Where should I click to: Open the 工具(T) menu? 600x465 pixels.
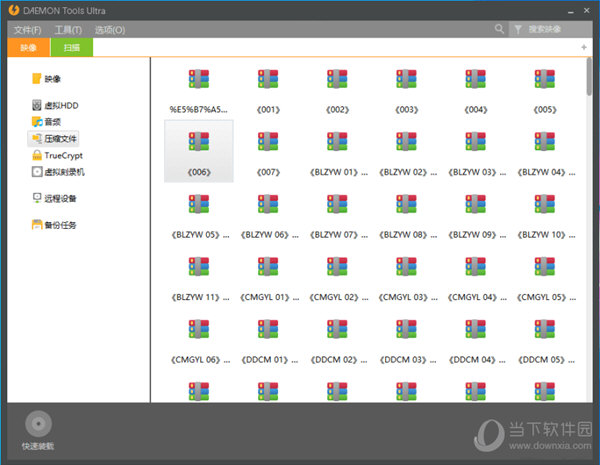point(68,30)
